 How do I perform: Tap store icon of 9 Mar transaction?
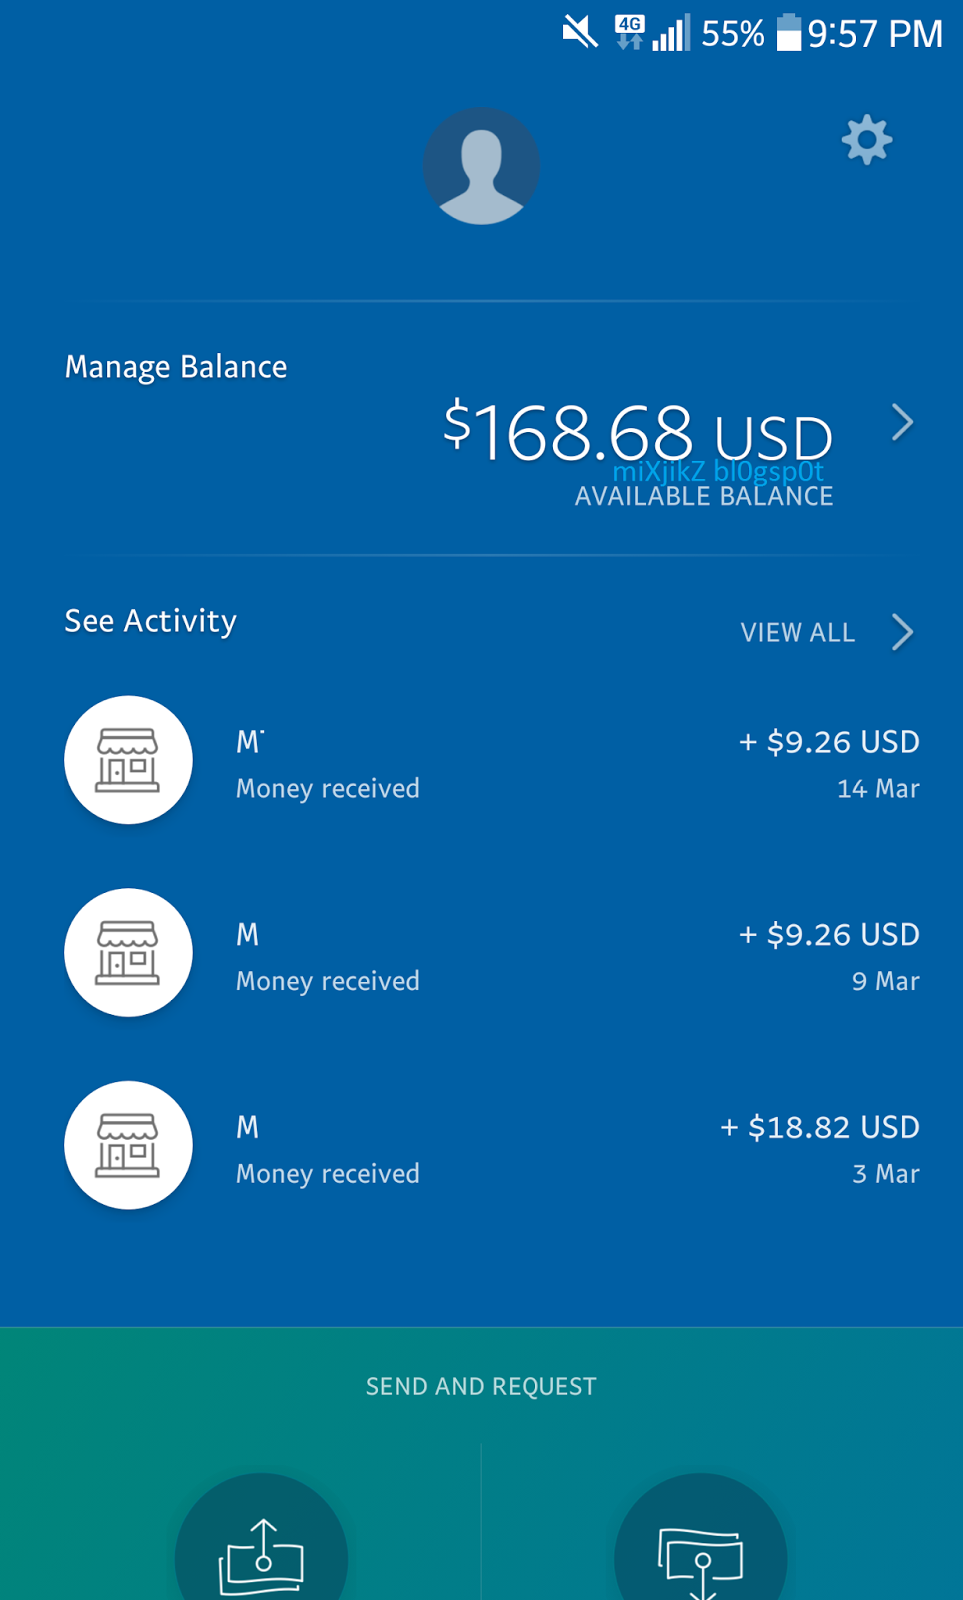point(128,953)
